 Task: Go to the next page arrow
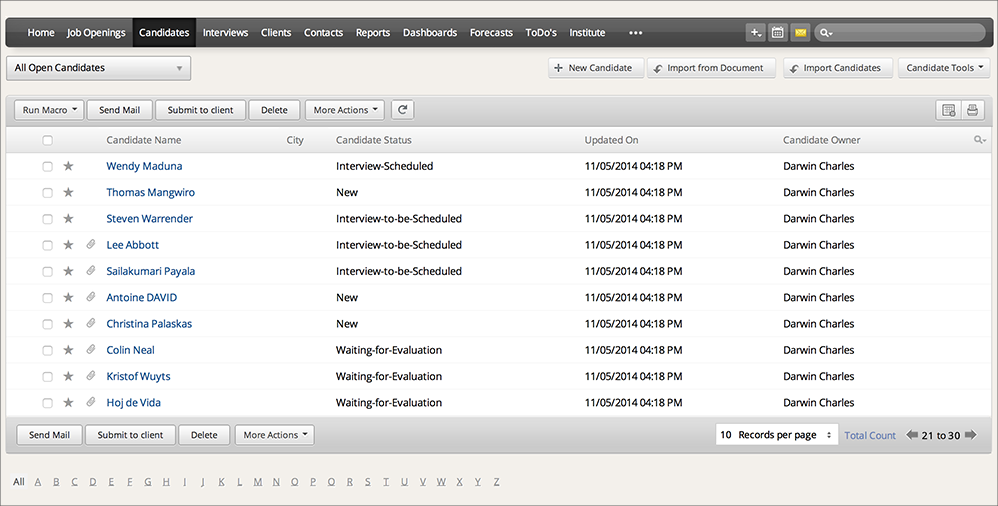click(970, 435)
